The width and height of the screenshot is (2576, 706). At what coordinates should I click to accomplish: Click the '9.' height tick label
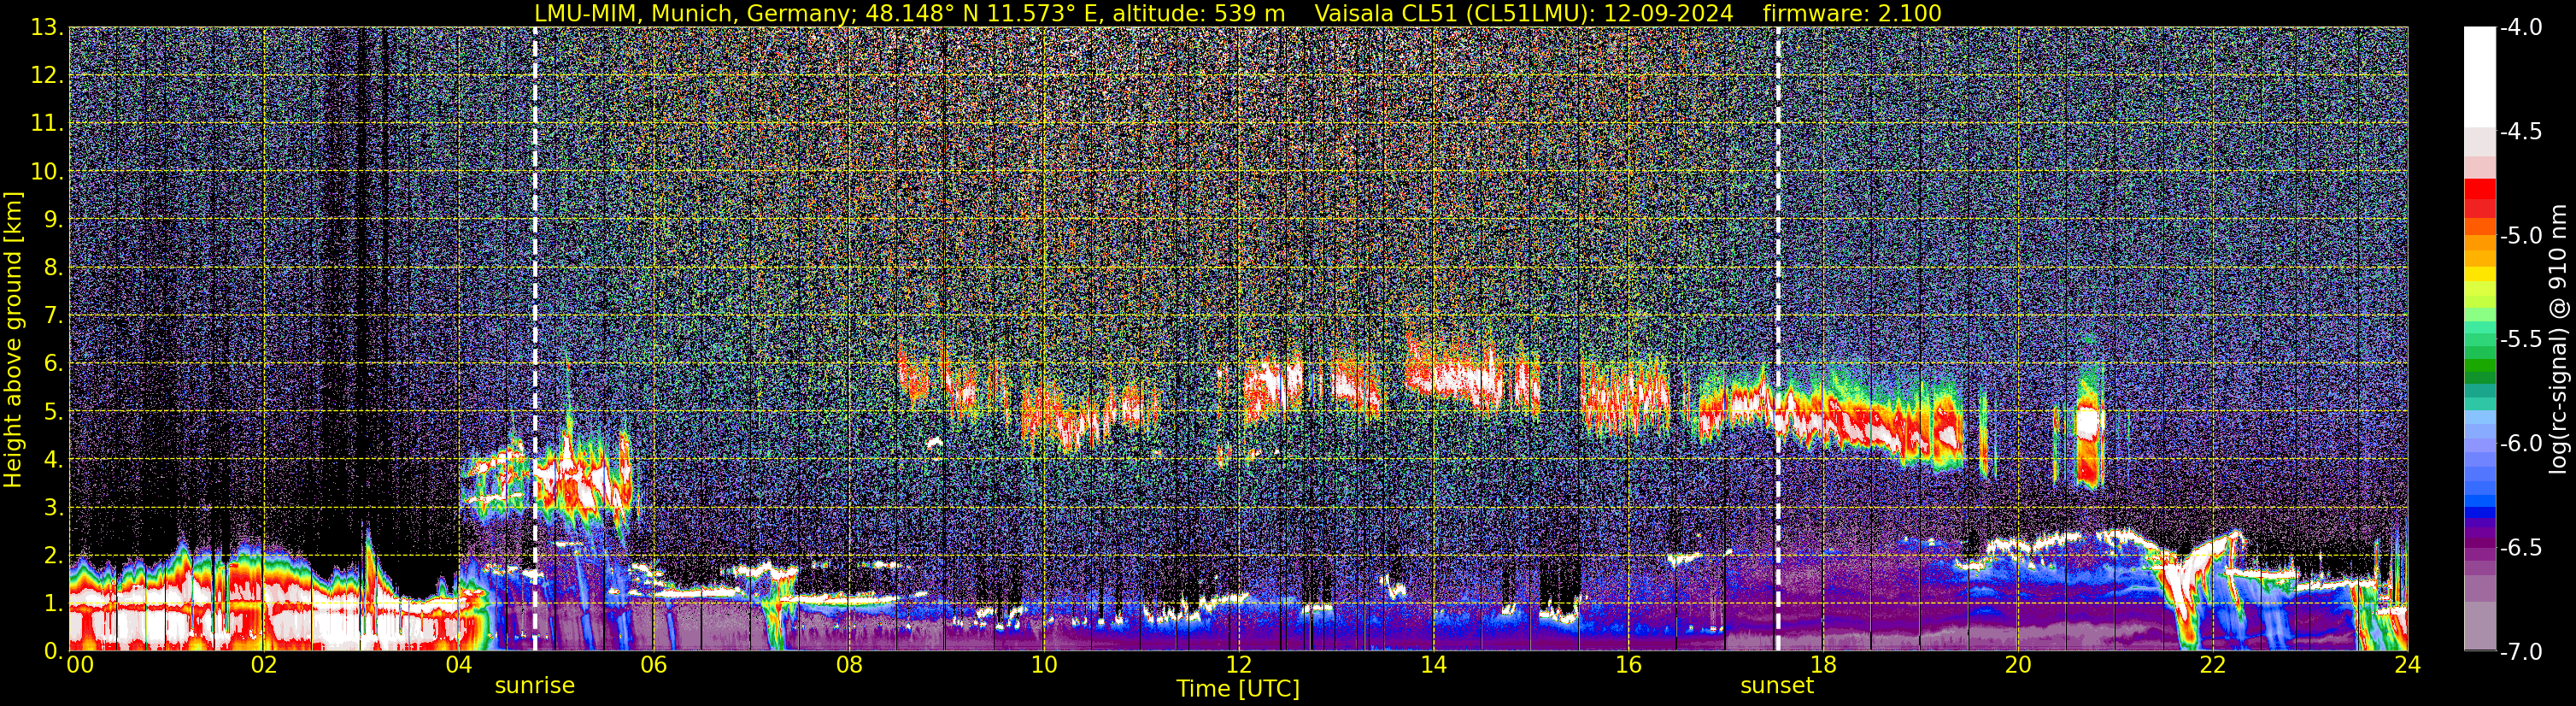pos(53,219)
